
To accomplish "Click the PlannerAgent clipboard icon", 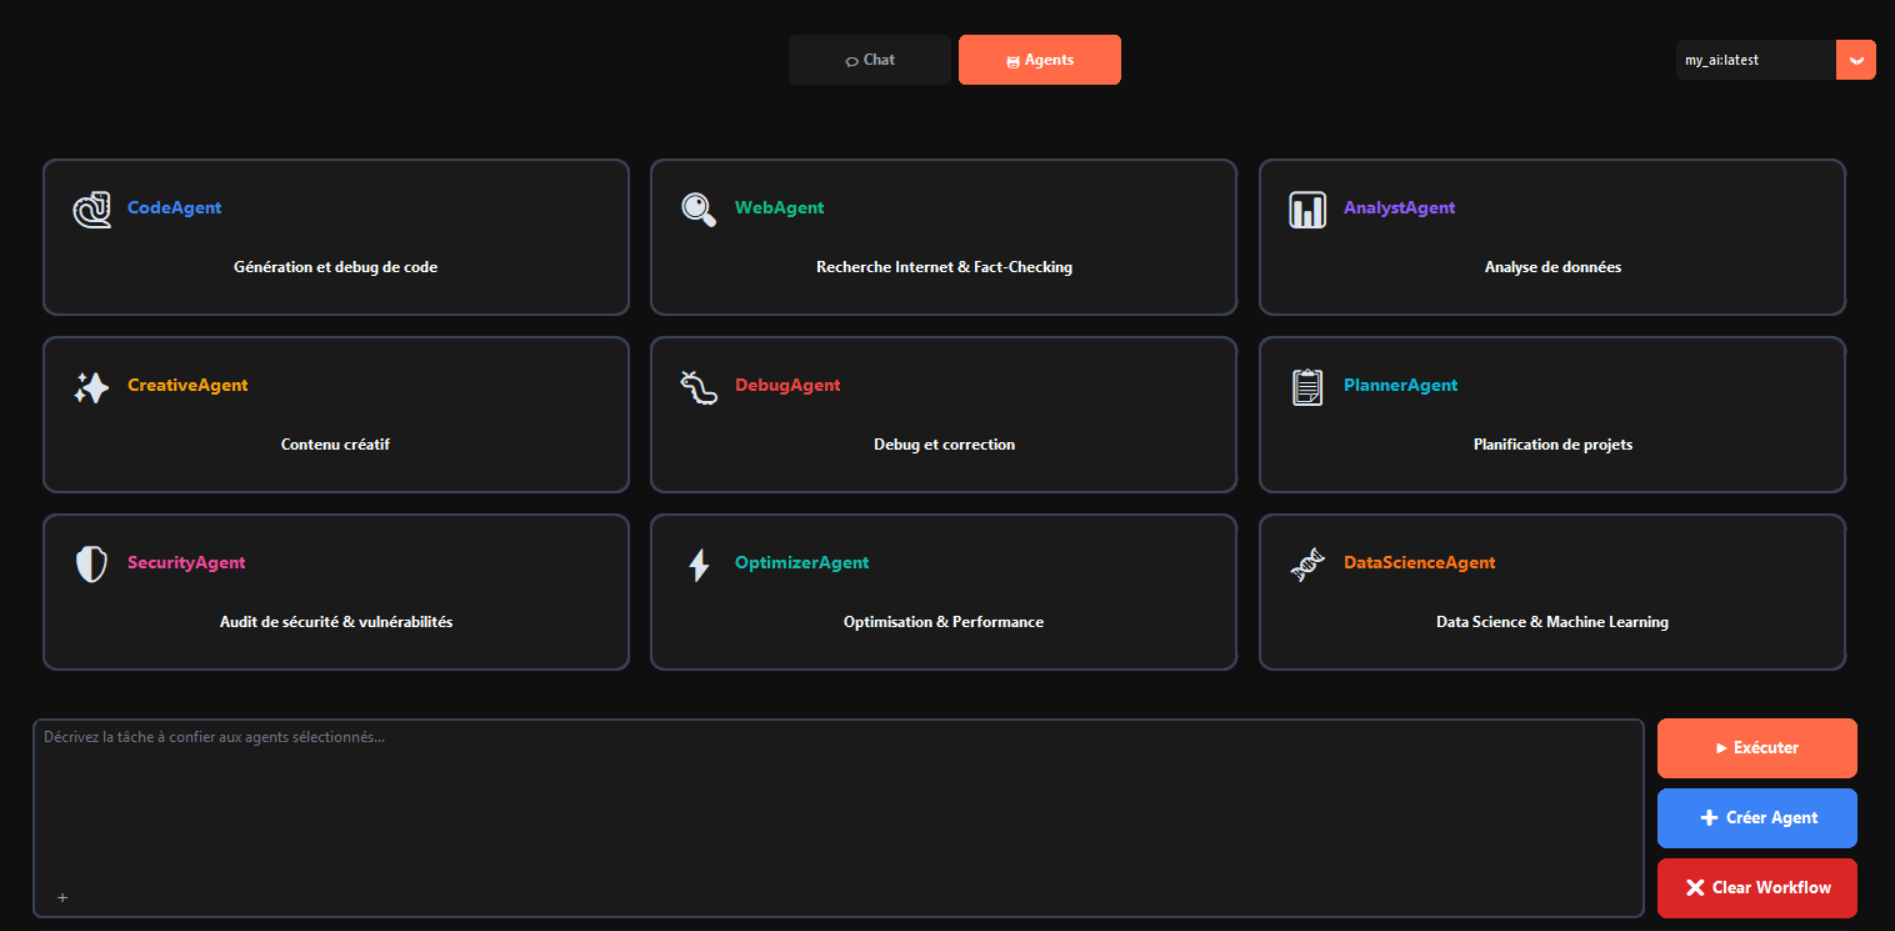I will (x=1307, y=387).
